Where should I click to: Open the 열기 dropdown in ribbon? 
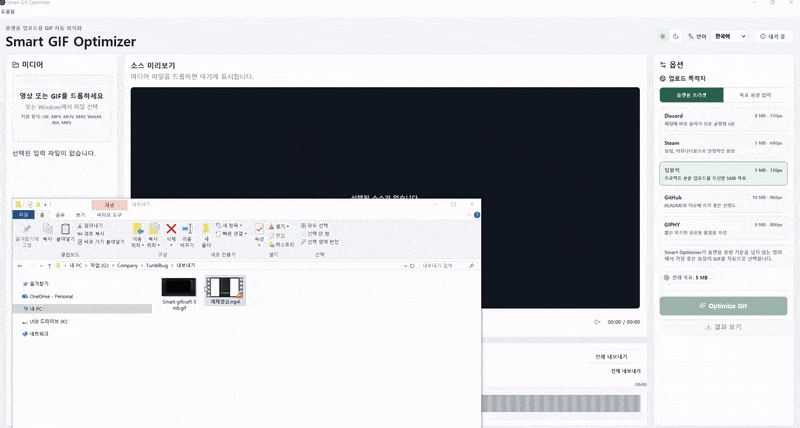pyautogui.click(x=279, y=226)
